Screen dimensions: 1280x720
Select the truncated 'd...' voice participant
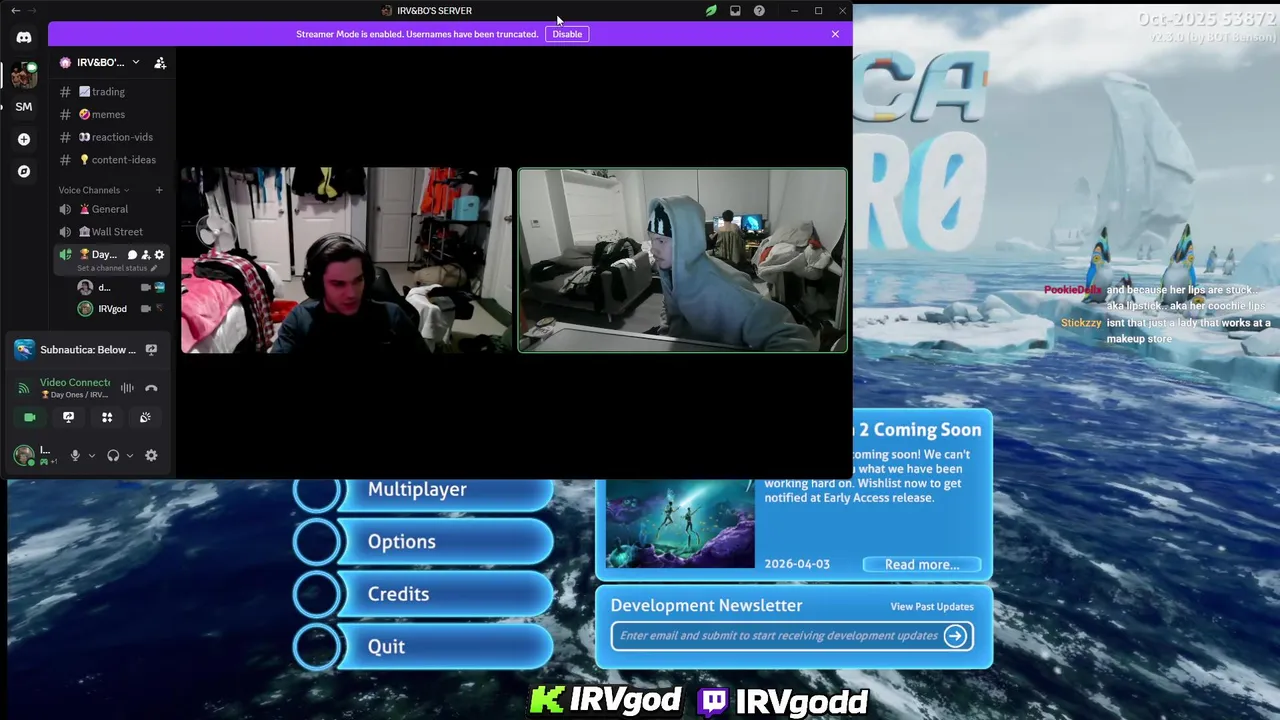click(104, 287)
